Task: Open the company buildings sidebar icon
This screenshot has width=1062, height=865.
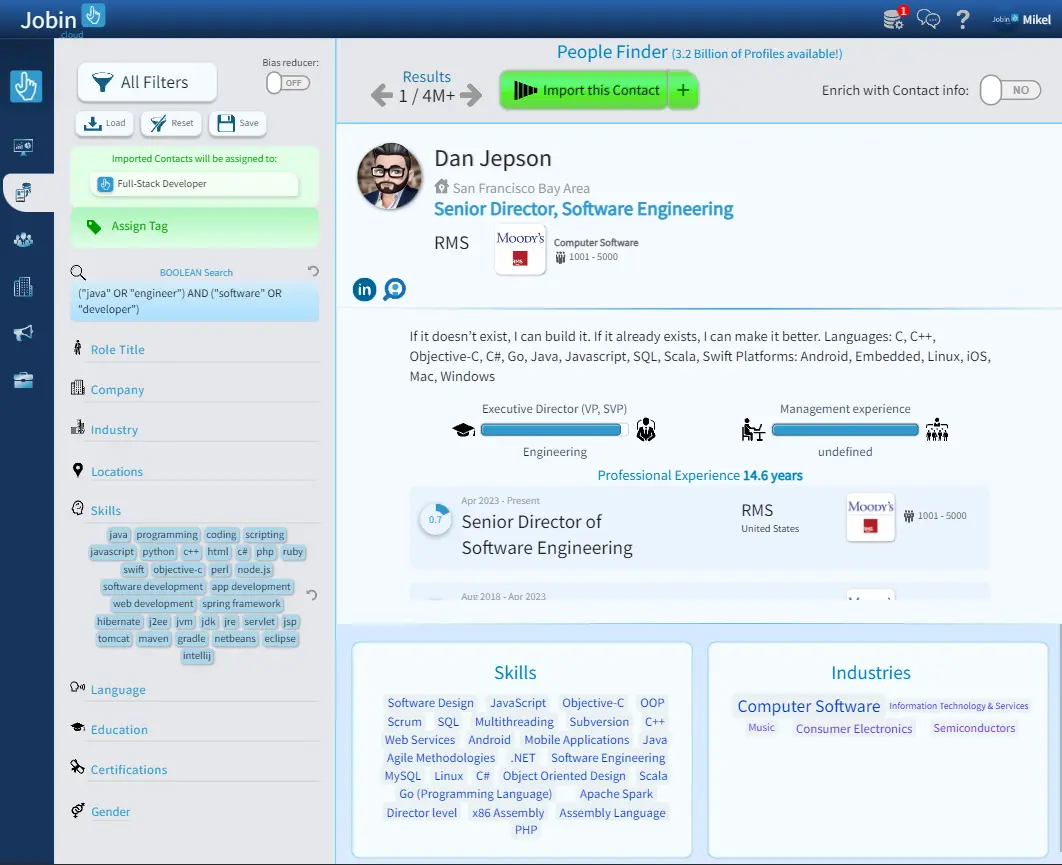Action: pyautogui.click(x=23, y=287)
